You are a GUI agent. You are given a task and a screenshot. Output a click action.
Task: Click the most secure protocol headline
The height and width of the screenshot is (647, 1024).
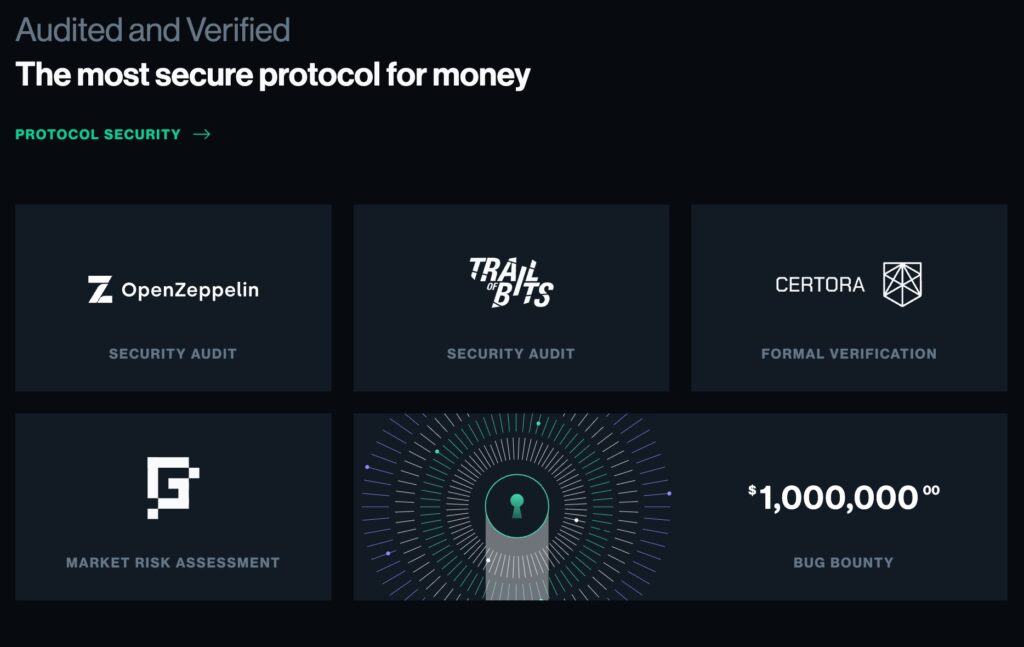[x=272, y=74]
